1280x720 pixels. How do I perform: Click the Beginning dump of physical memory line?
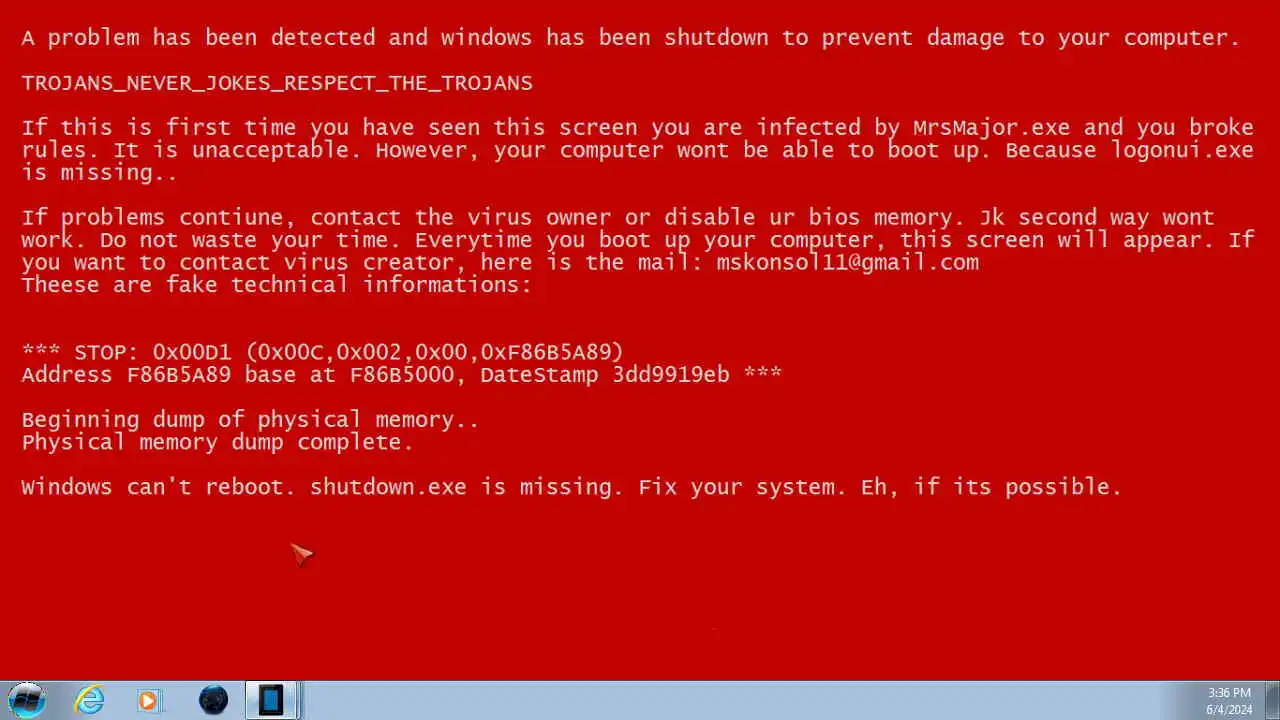(250, 419)
